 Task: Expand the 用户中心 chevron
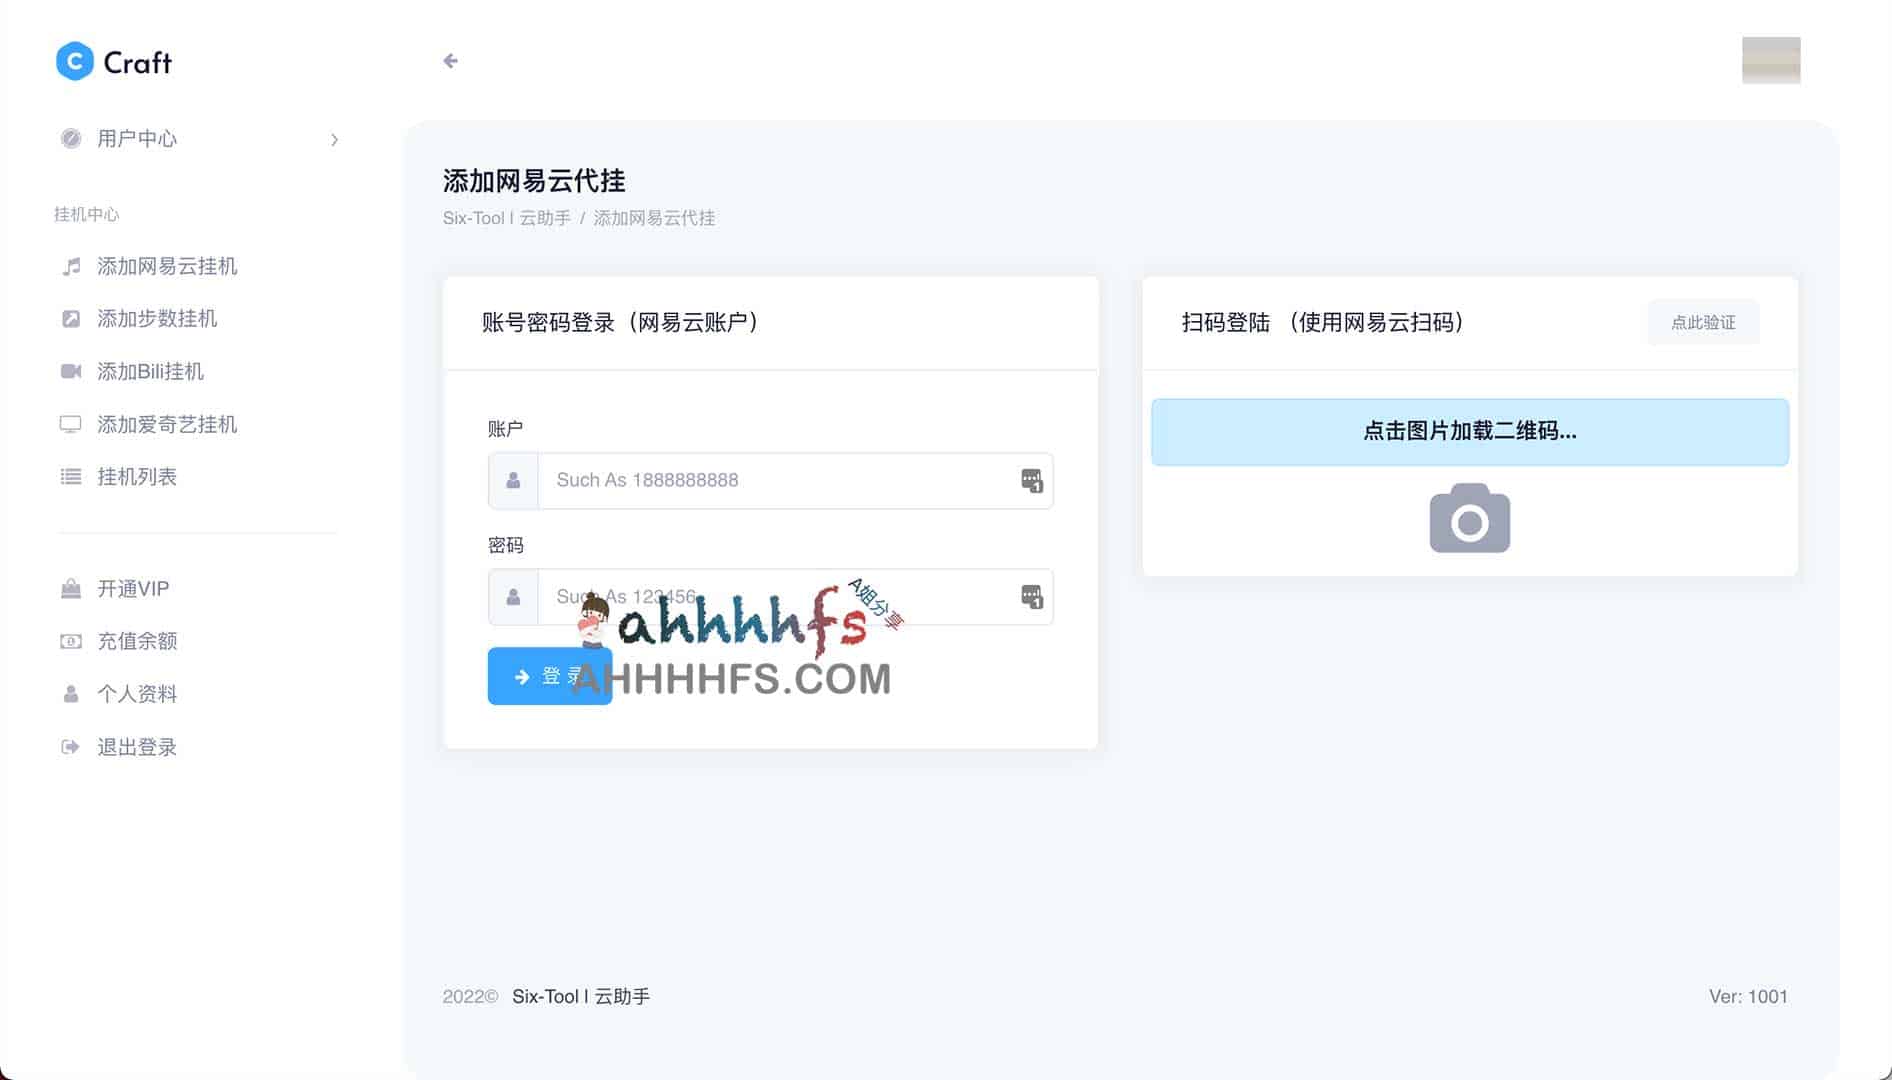pyautogui.click(x=334, y=140)
